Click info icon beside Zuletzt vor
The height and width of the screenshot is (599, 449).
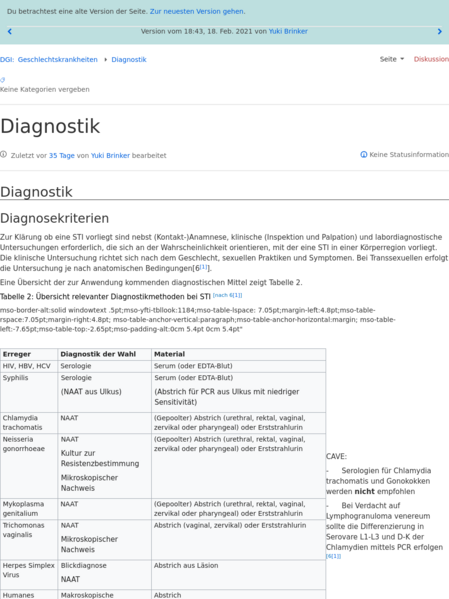(3, 155)
